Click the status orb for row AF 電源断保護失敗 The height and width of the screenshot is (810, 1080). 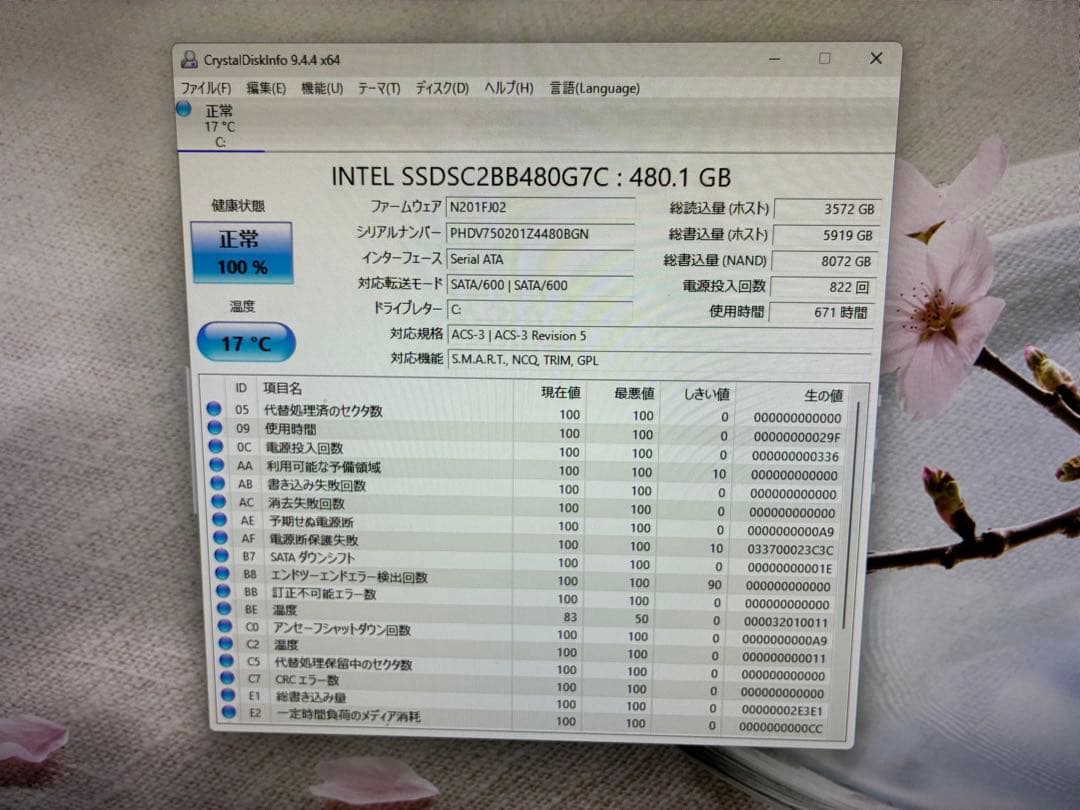pyautogui.click(x=220, y=538)
